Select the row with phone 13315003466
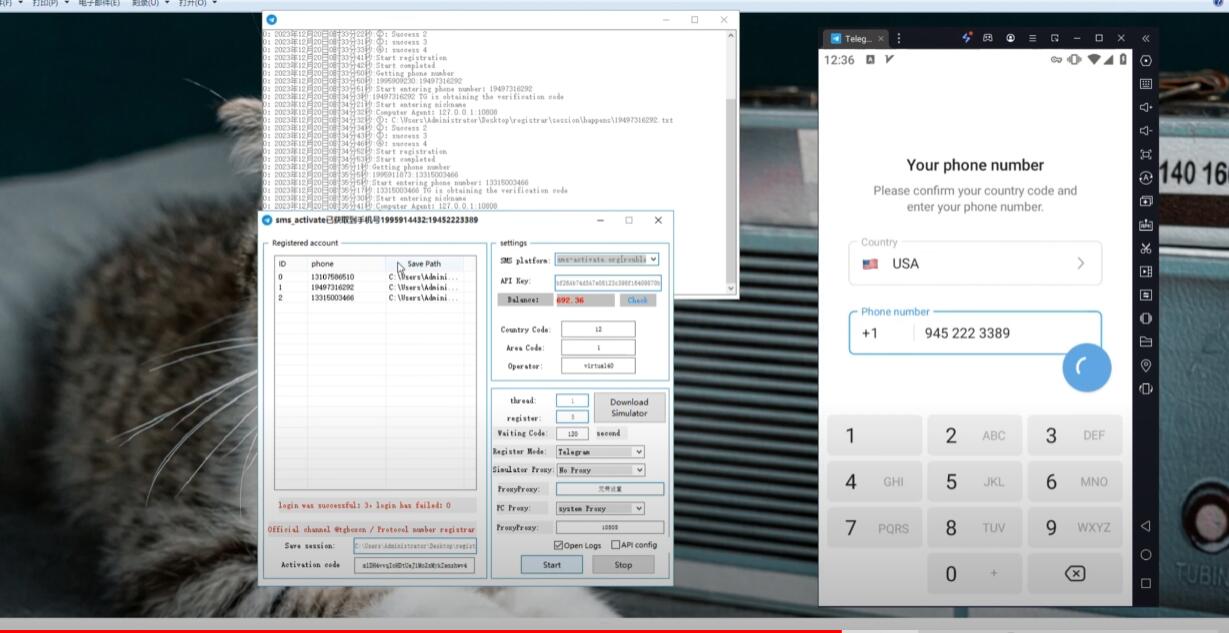 [x=370, y=298]
